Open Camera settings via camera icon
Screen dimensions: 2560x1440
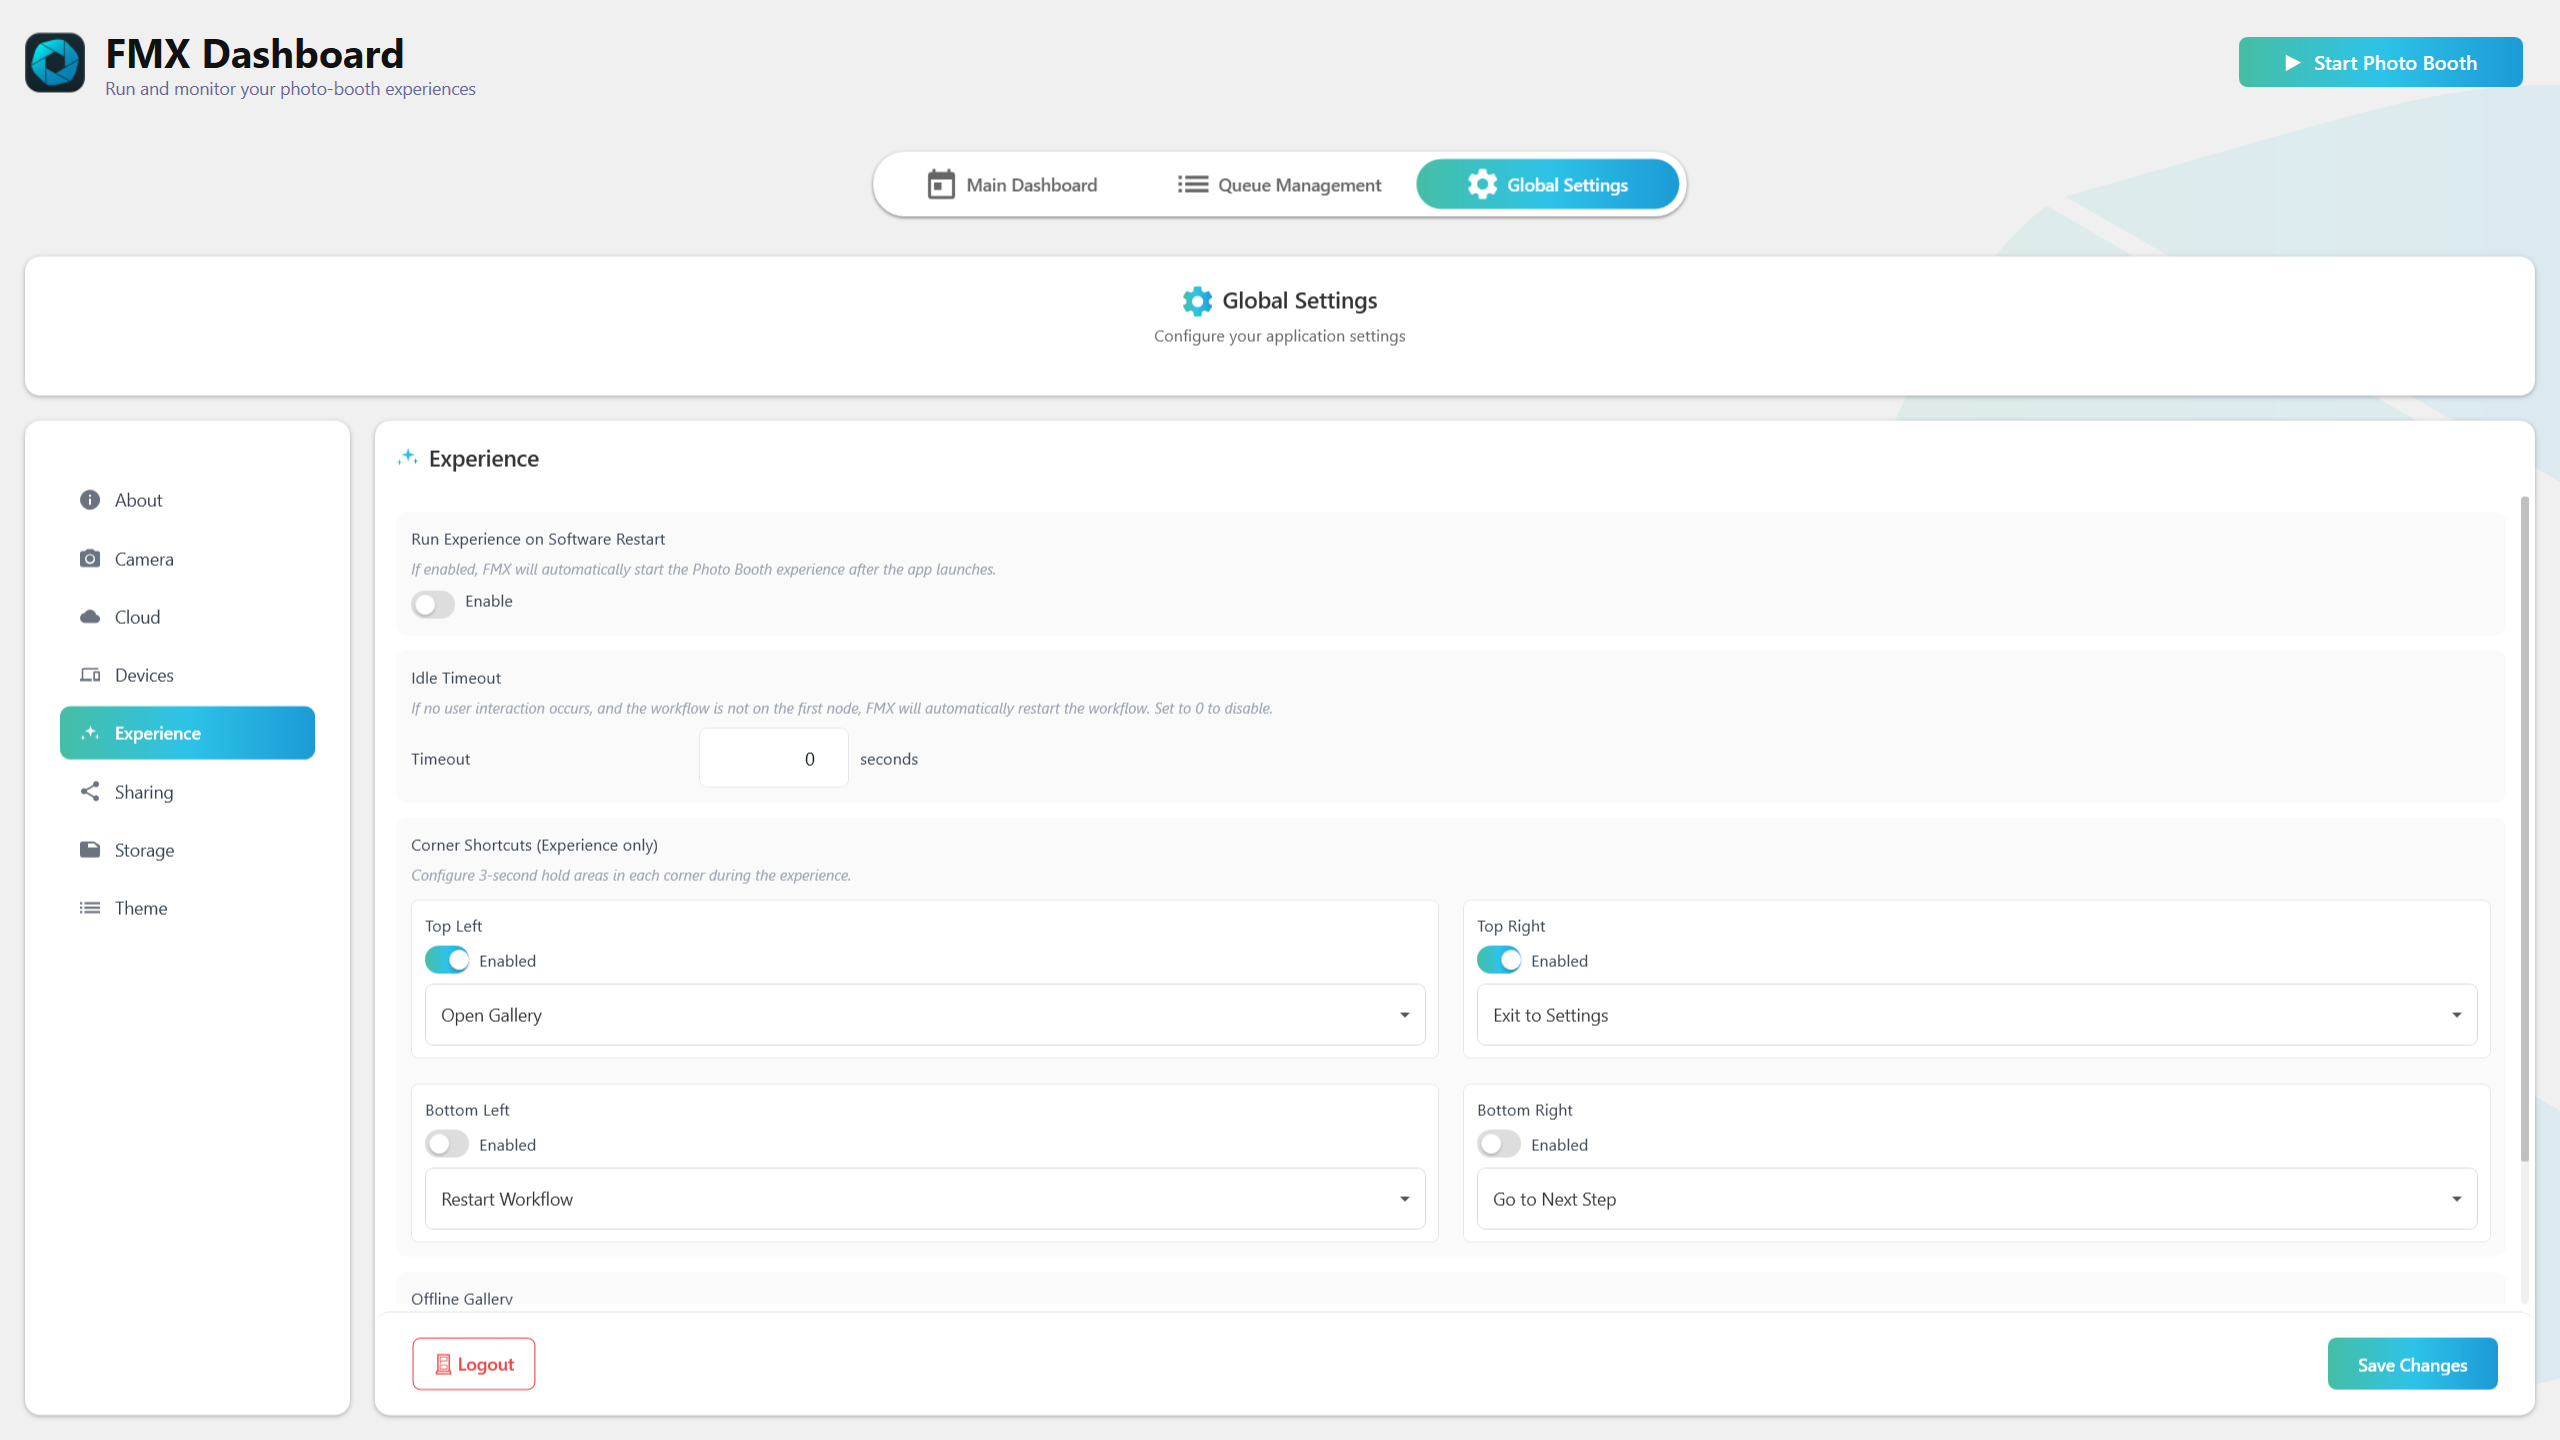90,558
